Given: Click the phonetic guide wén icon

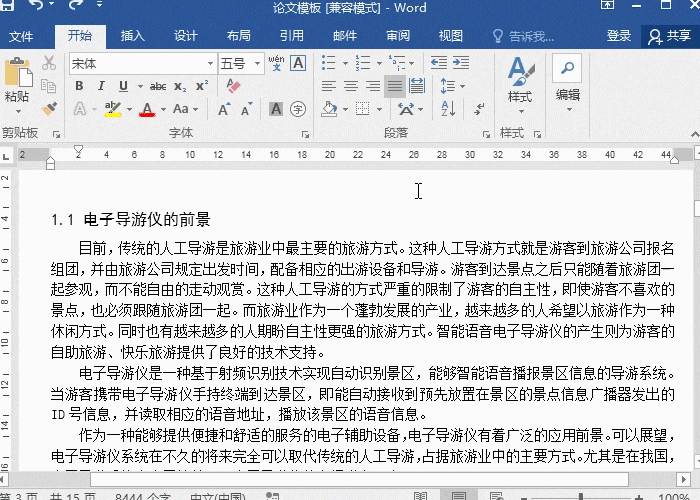Looking at the screenshot, I should (276, 63).
